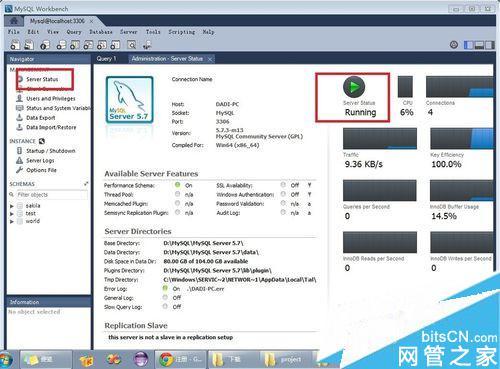500x369 pixels.
Task: Open Data Import/Restore item
Action: click(51, 127)
